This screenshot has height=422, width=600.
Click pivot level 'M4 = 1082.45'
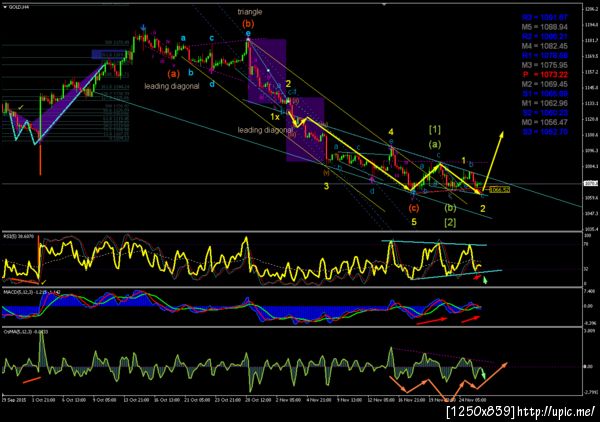[545, 46]
